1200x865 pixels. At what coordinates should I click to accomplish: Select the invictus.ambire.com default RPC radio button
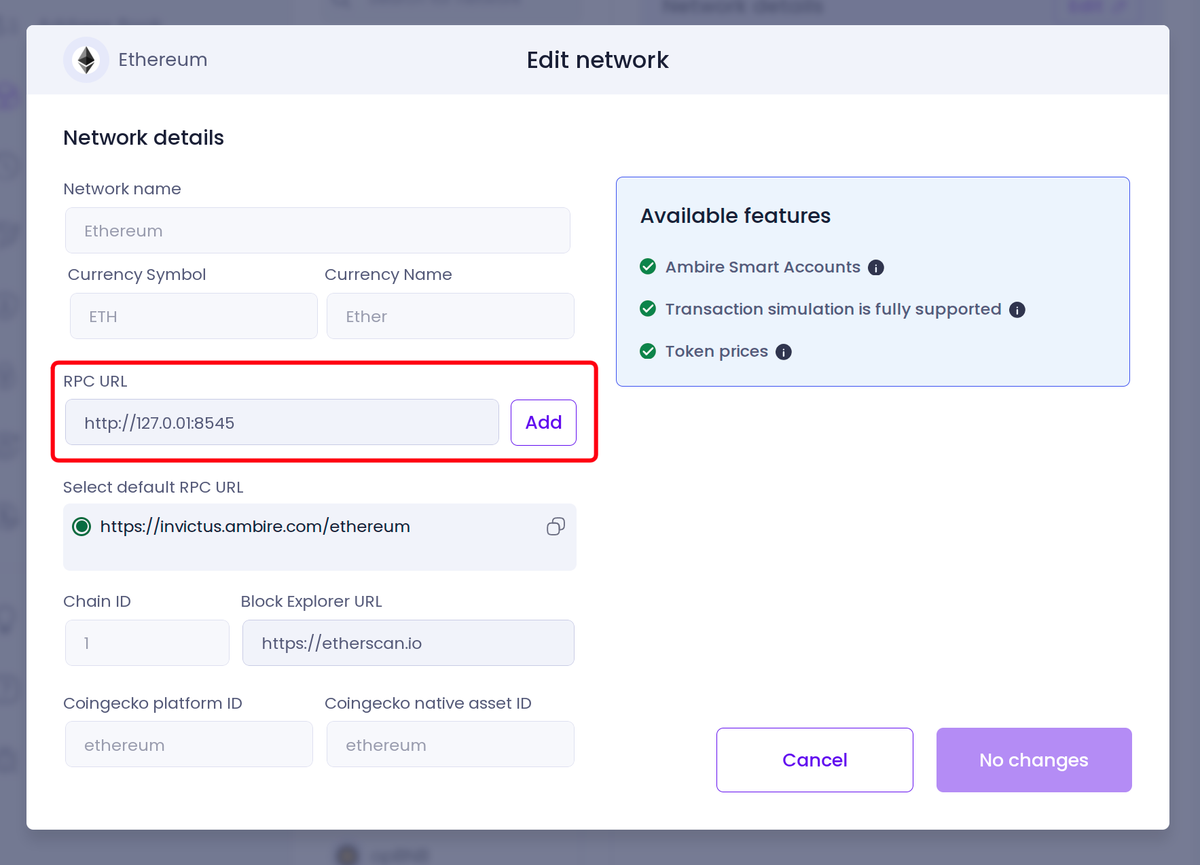click(x=82, y=527)
